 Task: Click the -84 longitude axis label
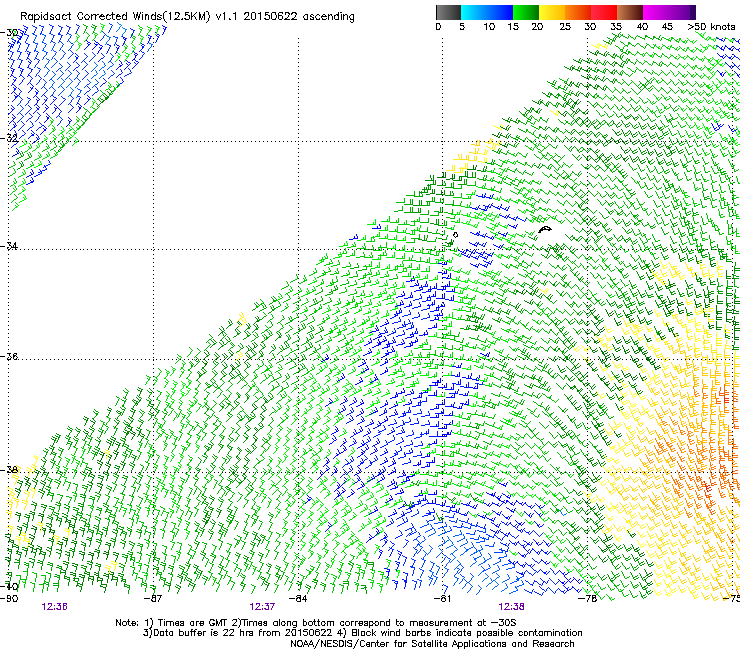point(298,598)
